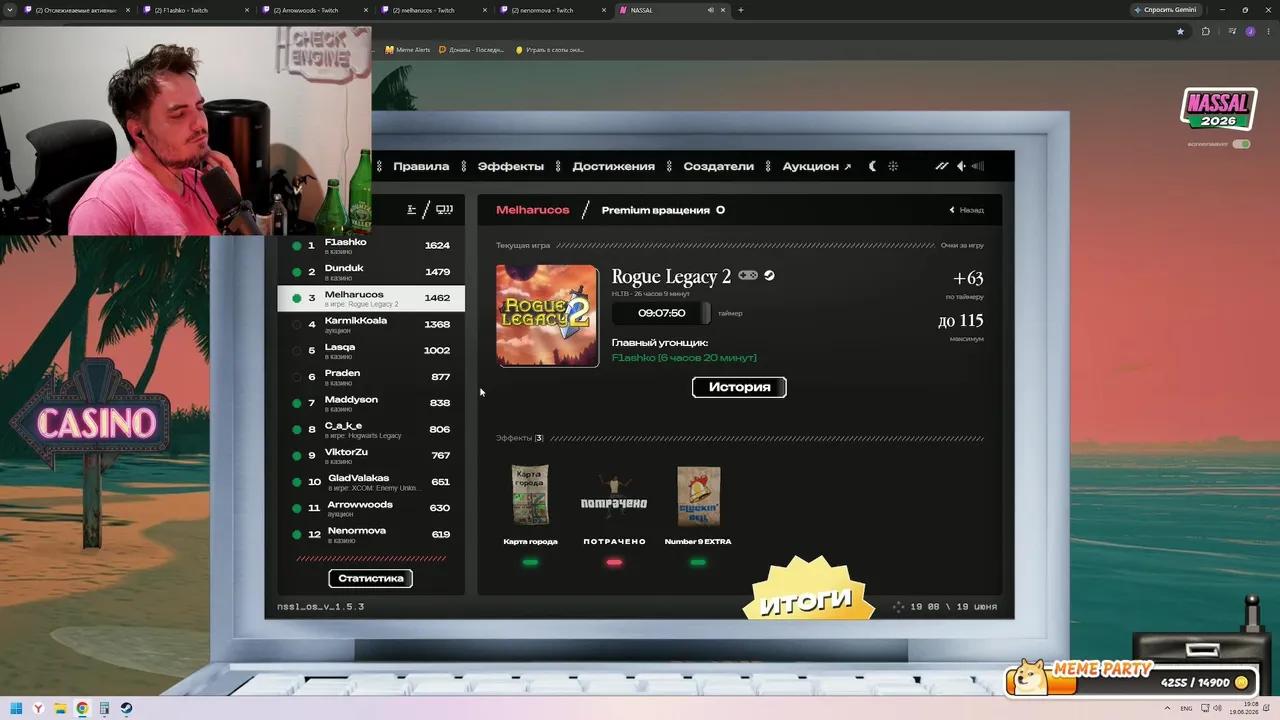Select Nenormova leaderboard row
Image resolution: width=1280 pixels, height=720 pixels.
pyautogui.click(x=371, y=534)
